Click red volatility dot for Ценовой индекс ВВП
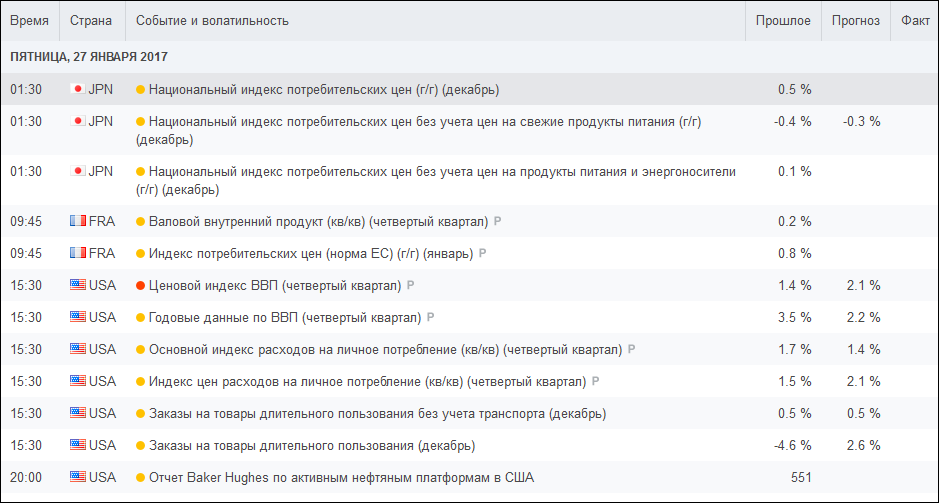Screen dimensions: 939x503 141,286
